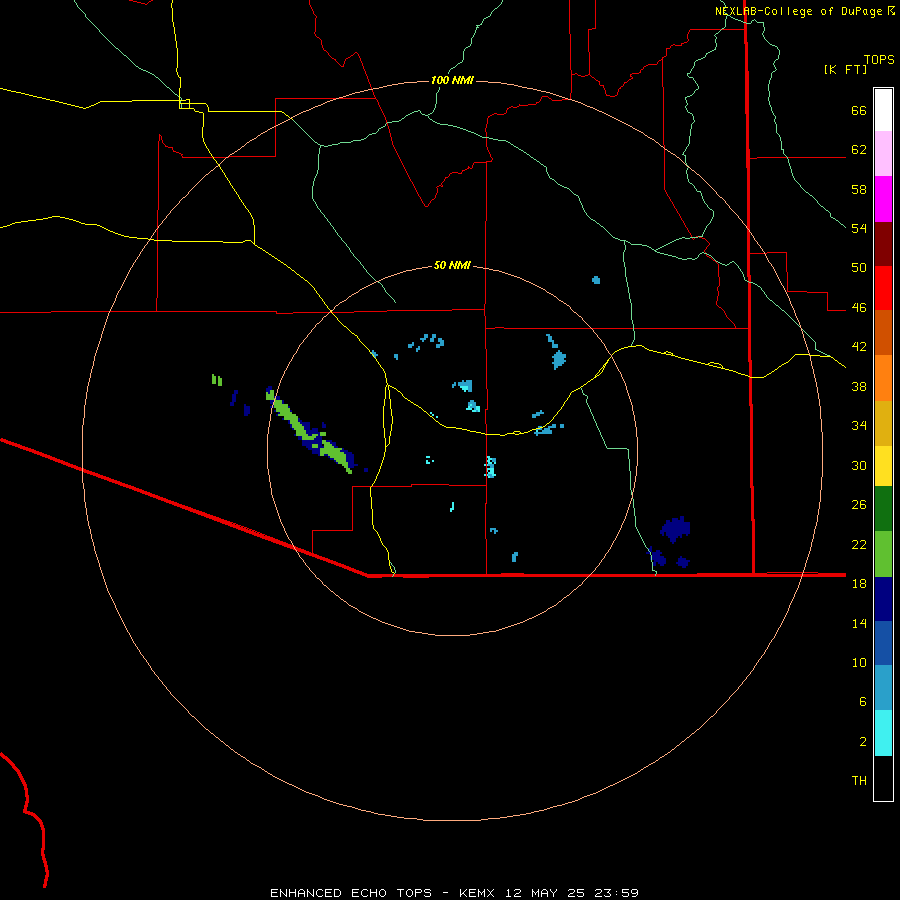Select the dark green legend swatch
Screen dimensions: 900x900
(x=883, y=509)
